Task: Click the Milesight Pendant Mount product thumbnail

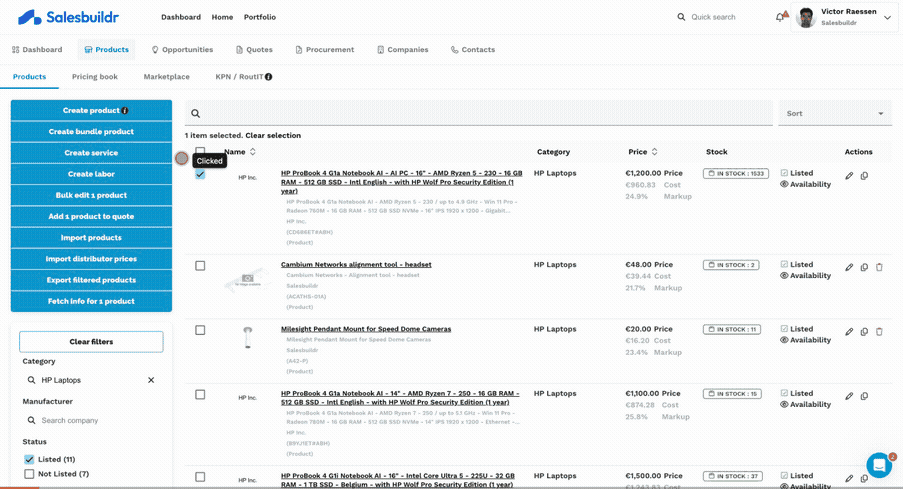Action: click(248, 338)
